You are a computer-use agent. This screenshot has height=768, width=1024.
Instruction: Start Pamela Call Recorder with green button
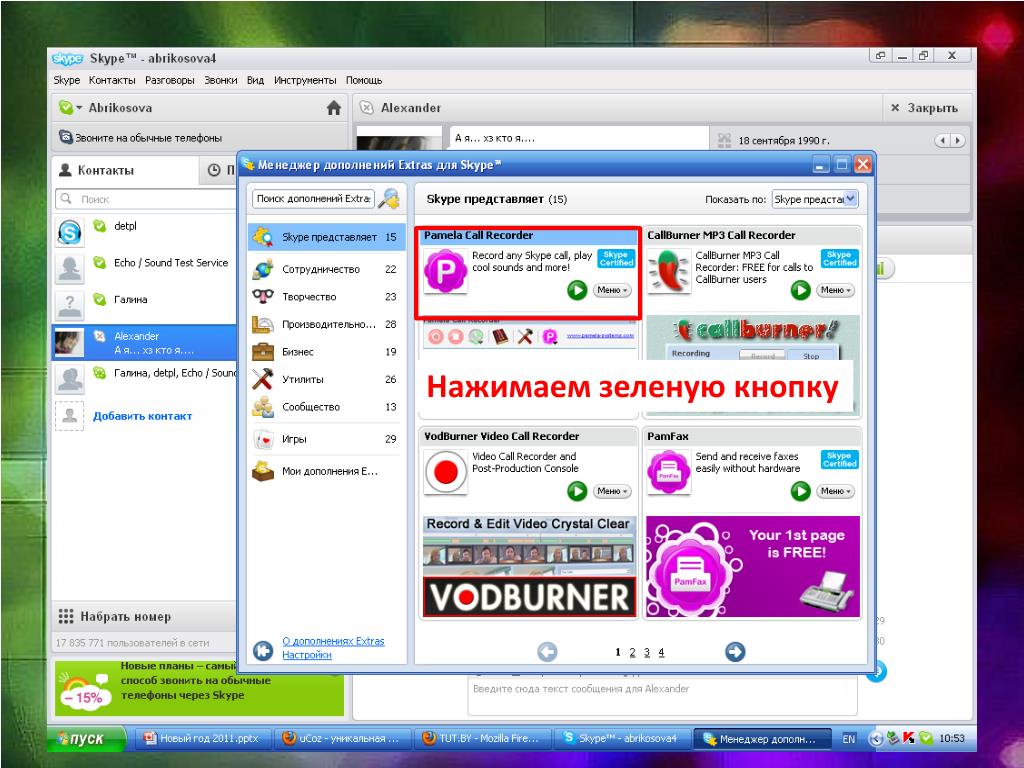click(577, 290)
